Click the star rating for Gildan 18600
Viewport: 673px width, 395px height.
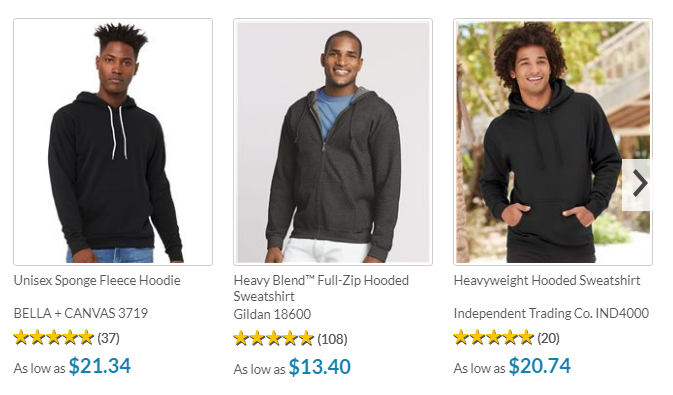[x=273, y=339]
